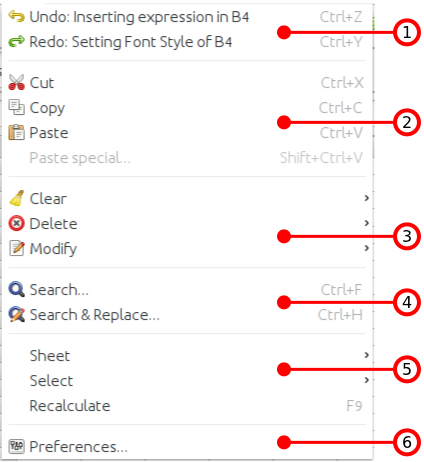Image resolution: width=424 pixels, height=462 pixels.
Task: Click the Search & Replace icon
Action: (x=16, y=314)
